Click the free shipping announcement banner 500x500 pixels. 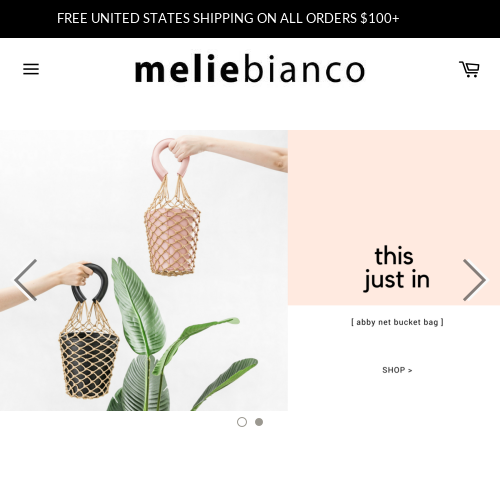[250, 19]
